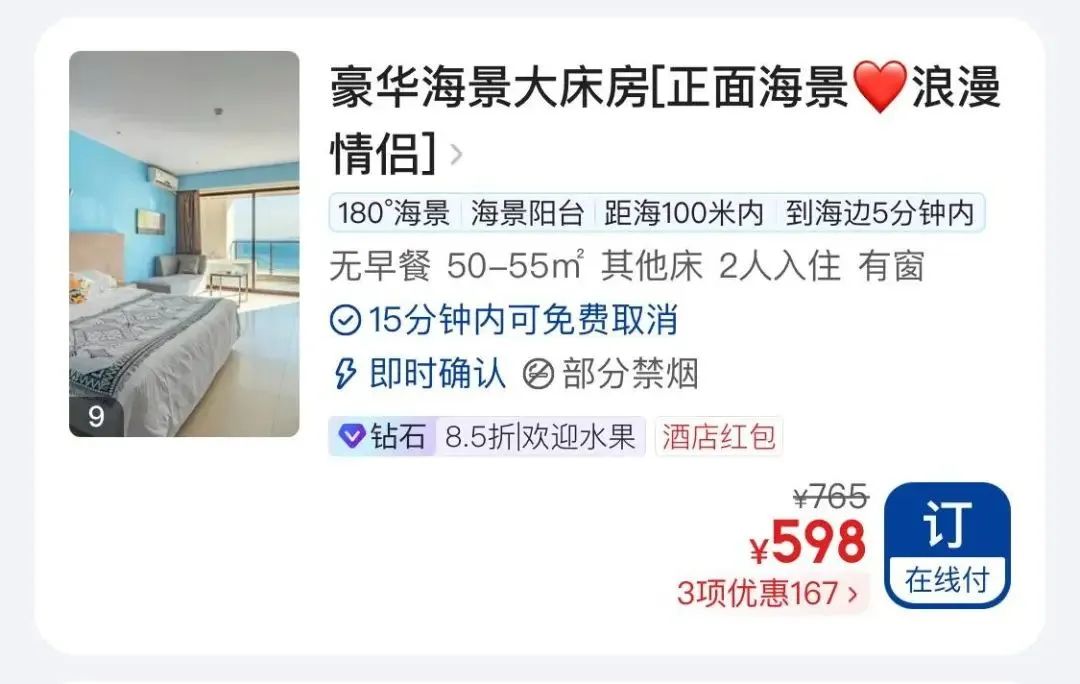Screen dimensions: 1080x684
Task: Select the 180°海景 tag
Action: coord(393,213)
